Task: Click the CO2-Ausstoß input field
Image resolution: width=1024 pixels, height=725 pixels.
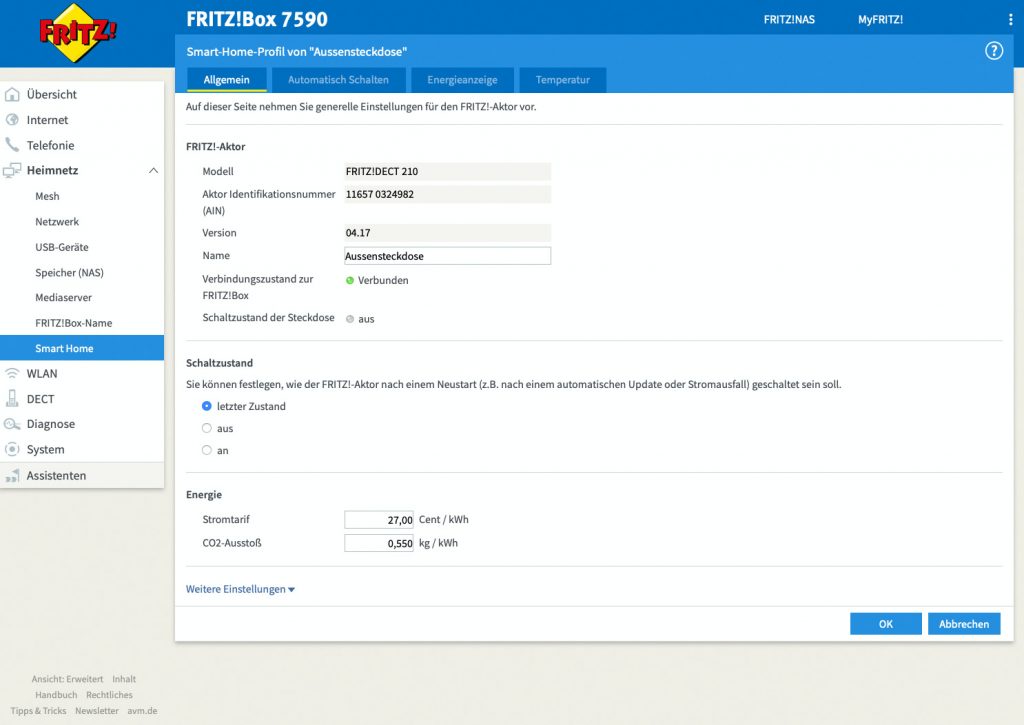Action: (379, 543)
